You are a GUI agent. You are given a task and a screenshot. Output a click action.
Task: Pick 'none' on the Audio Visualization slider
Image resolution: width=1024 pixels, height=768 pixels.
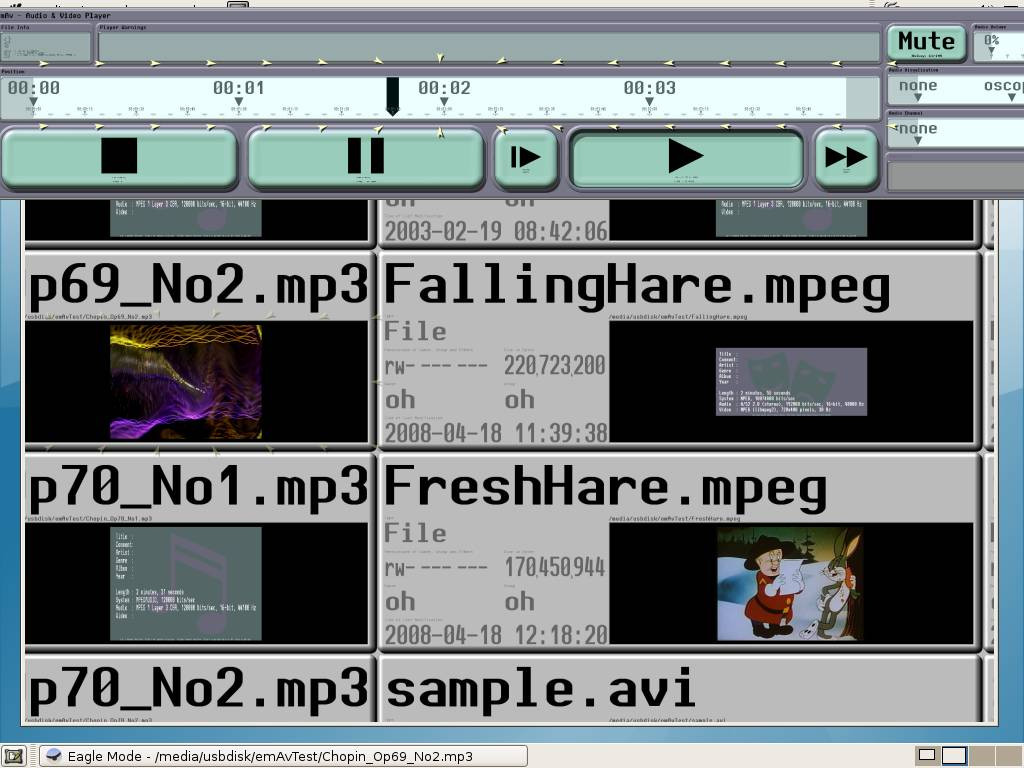click(918, 89)
